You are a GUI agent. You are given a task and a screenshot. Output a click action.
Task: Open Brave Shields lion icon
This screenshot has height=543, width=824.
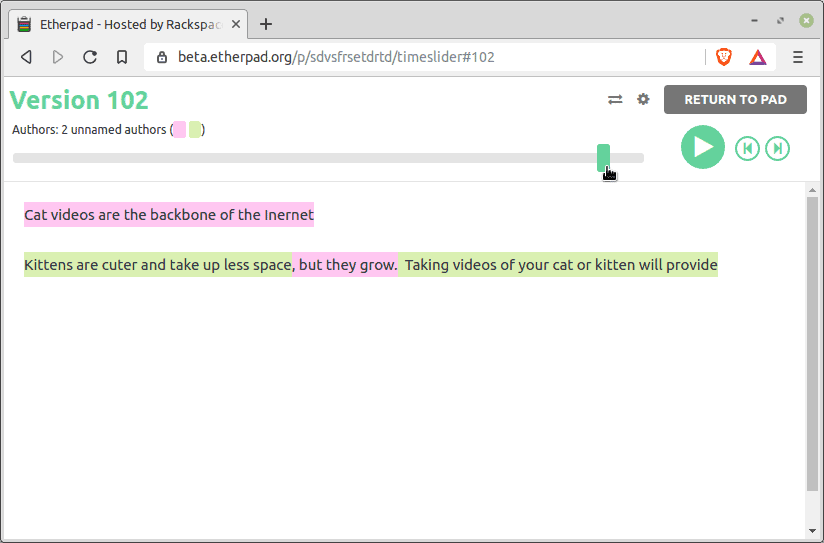point(724,57)
